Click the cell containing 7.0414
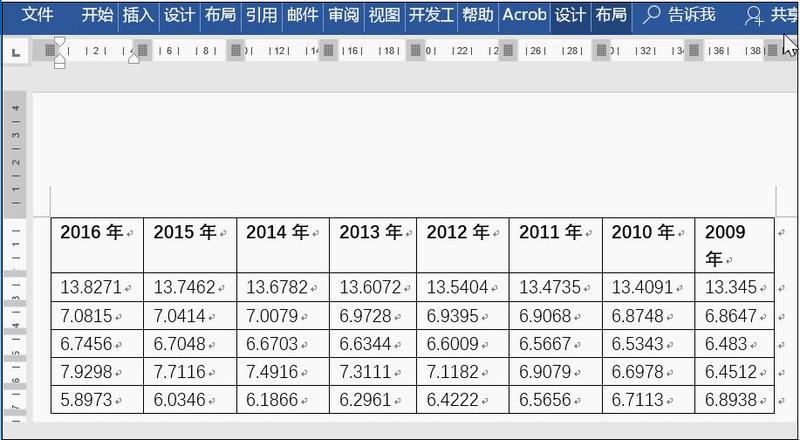 click(x=190, y=316)
